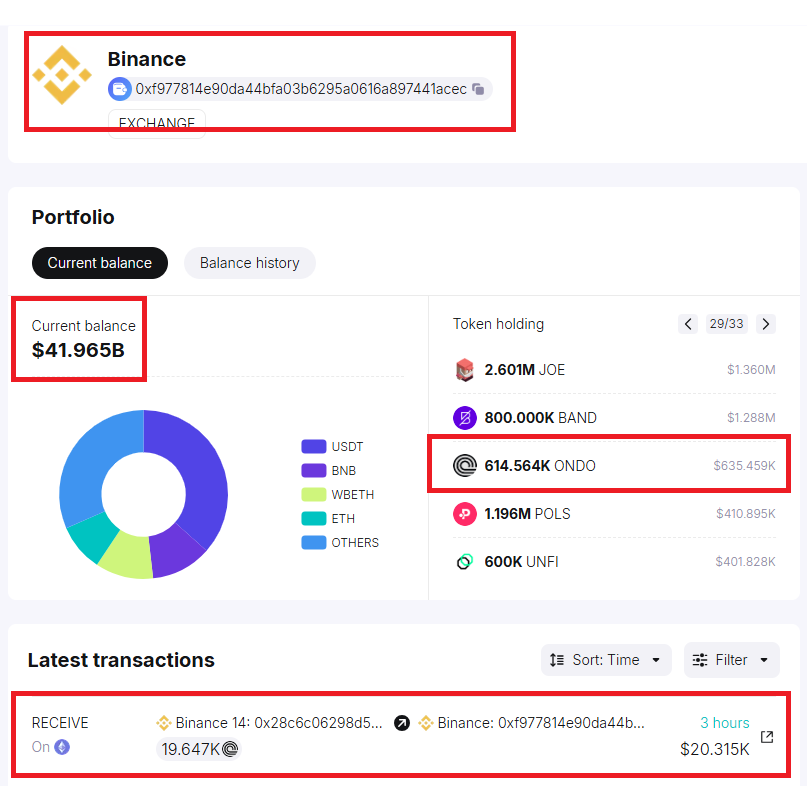Viewport: 807px width, 786px height.
Task: Click the $401.828K value
Action: click(745, 562)
